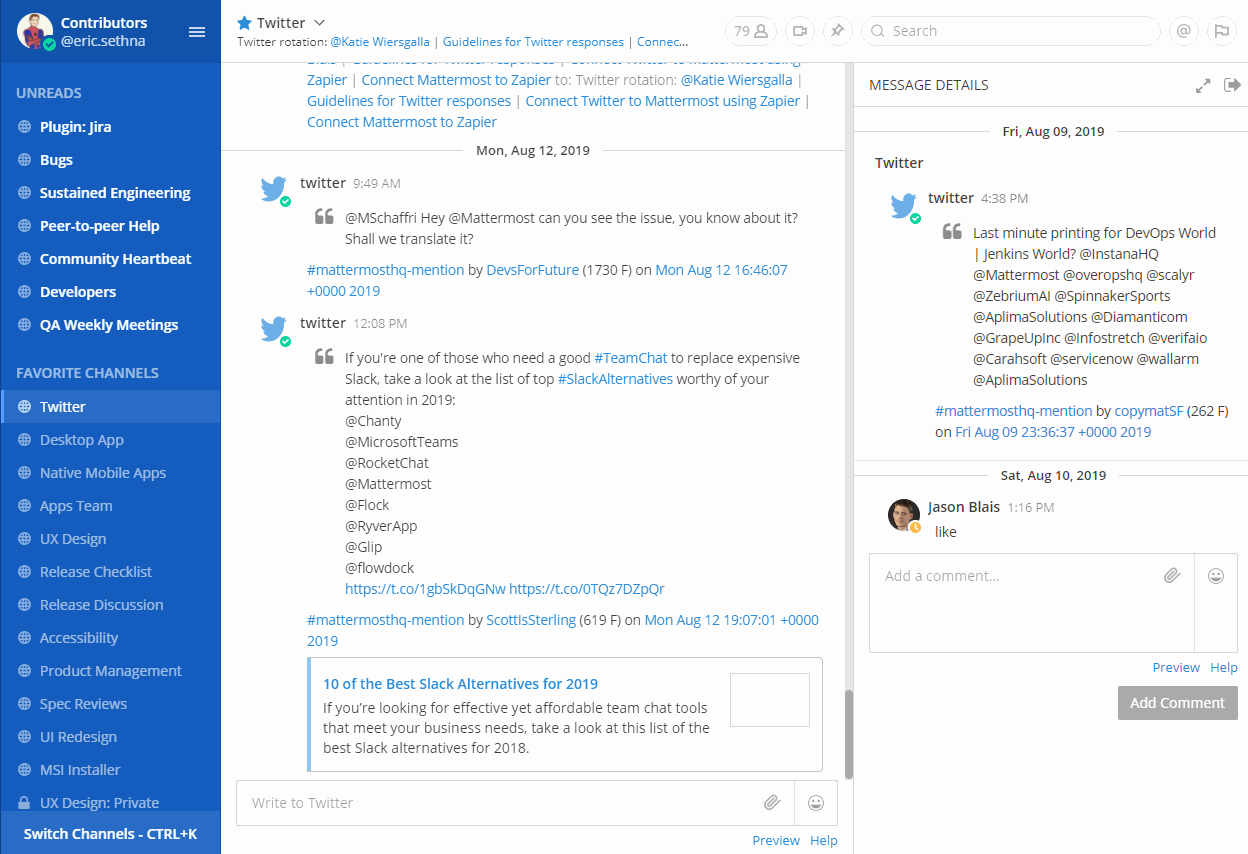Click Preview link under comment box
The height and width of the screenshot is (854, 1248).
tap(1175, 667)
